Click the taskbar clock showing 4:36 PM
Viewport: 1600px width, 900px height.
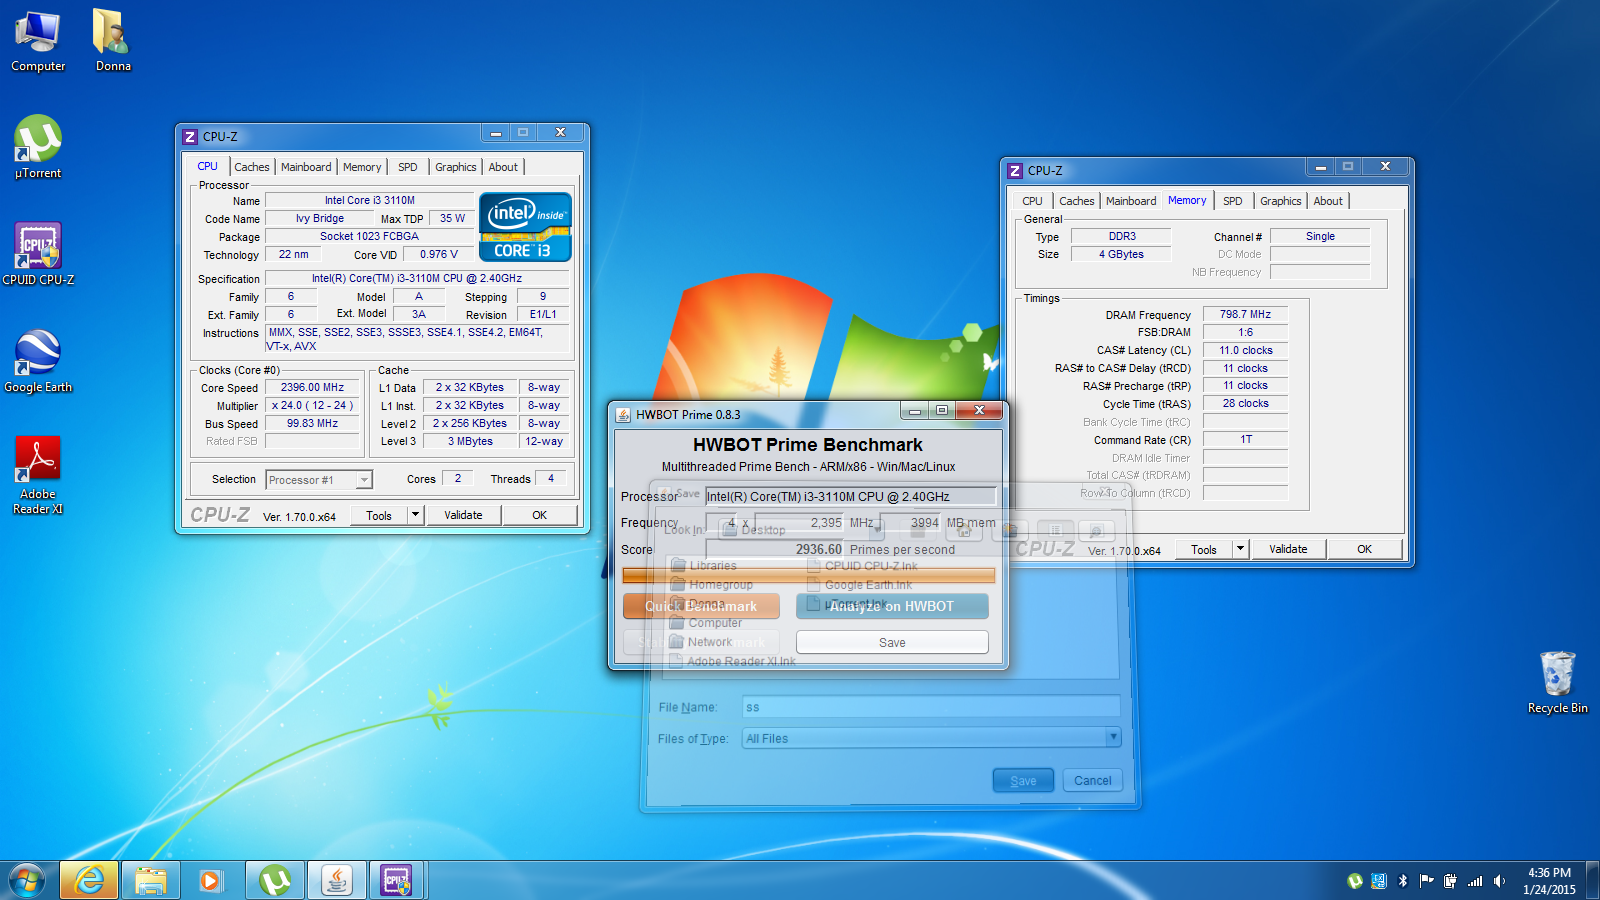pos(1549,881)
